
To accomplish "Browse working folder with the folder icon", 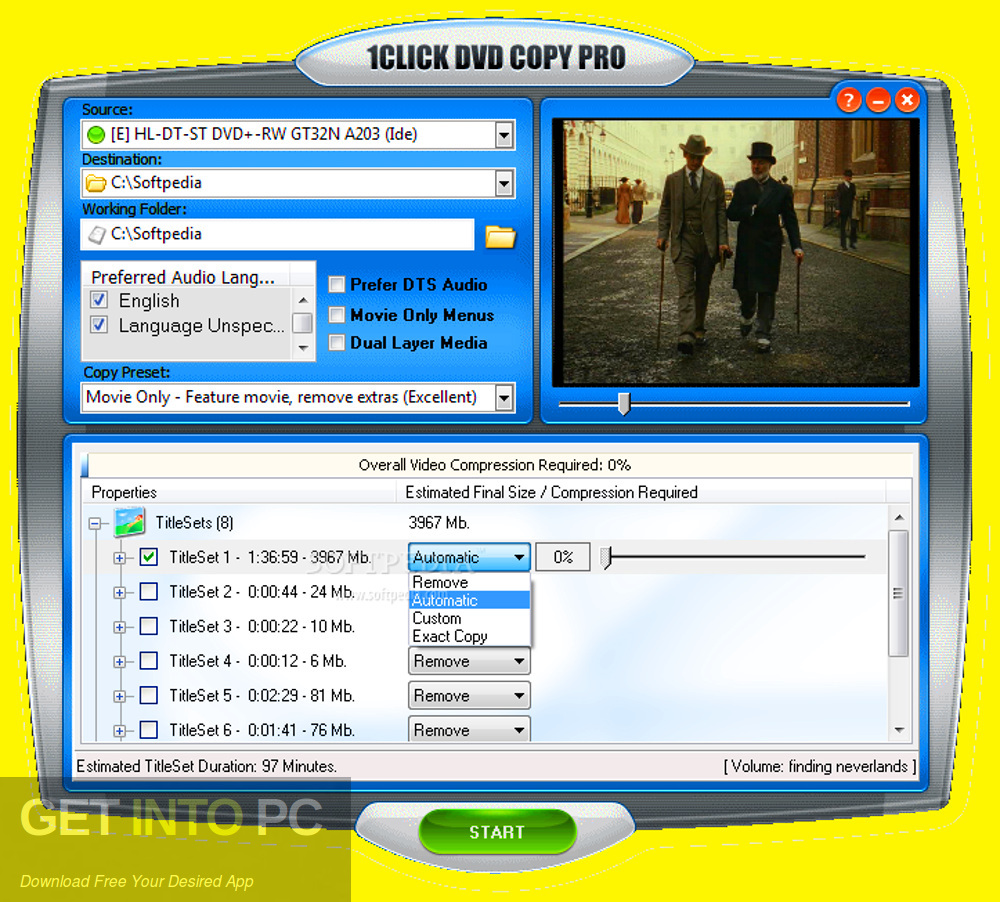I will 500,236.
